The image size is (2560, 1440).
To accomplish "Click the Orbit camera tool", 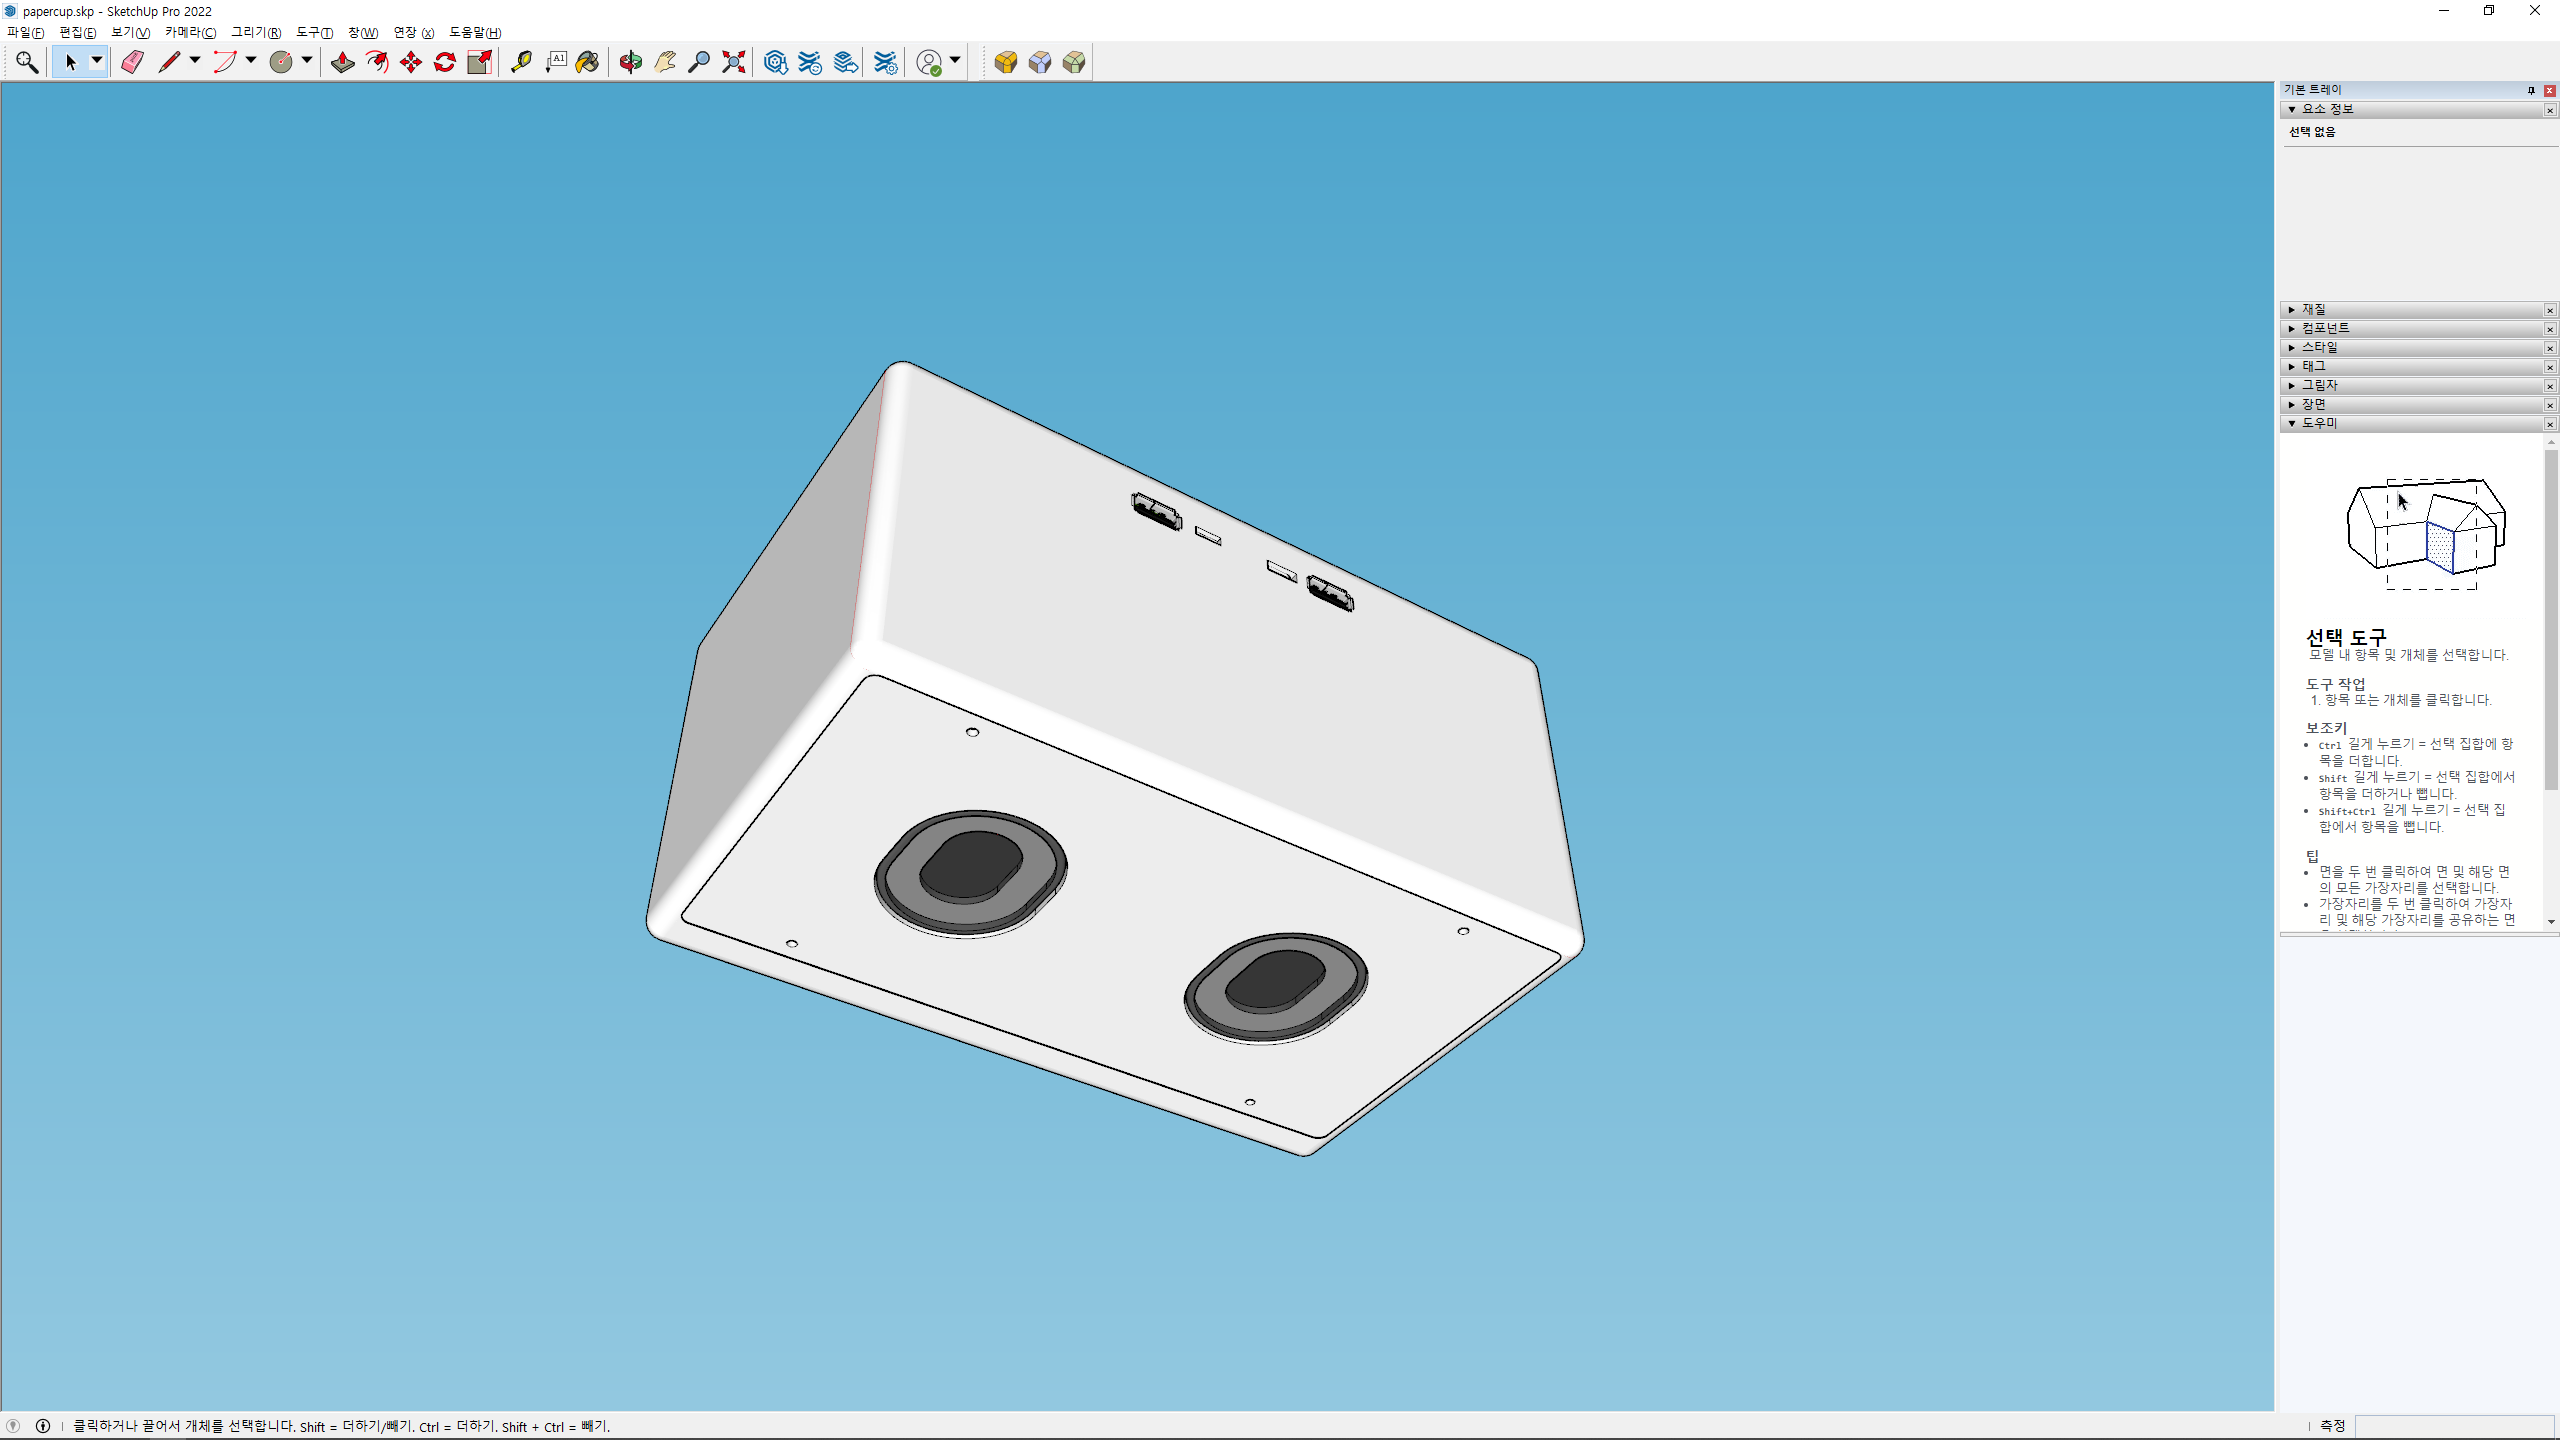I will [630, 62].
